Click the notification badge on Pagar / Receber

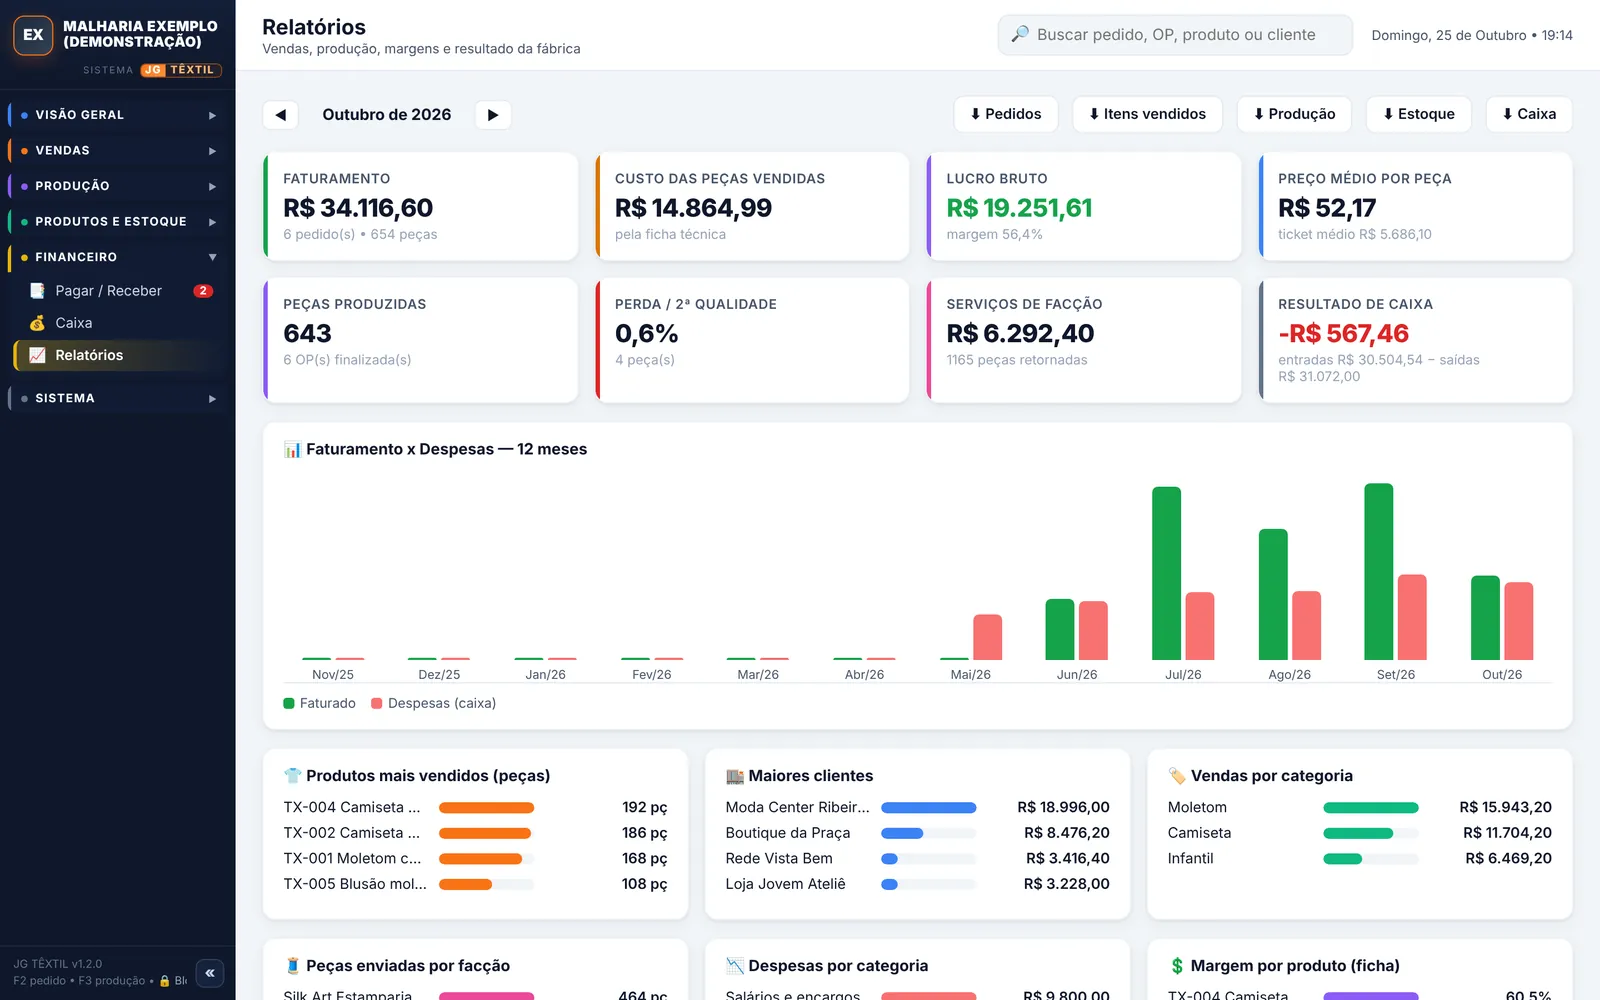click(x=203, y=291)
